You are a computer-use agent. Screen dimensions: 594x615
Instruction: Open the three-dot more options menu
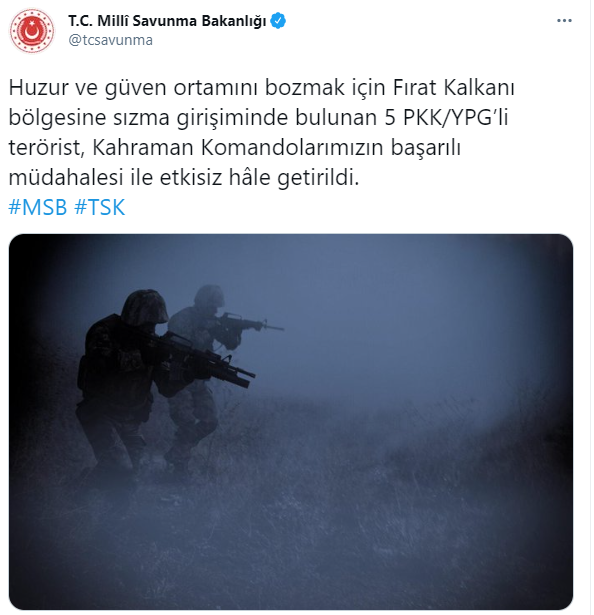click(564, 20)
